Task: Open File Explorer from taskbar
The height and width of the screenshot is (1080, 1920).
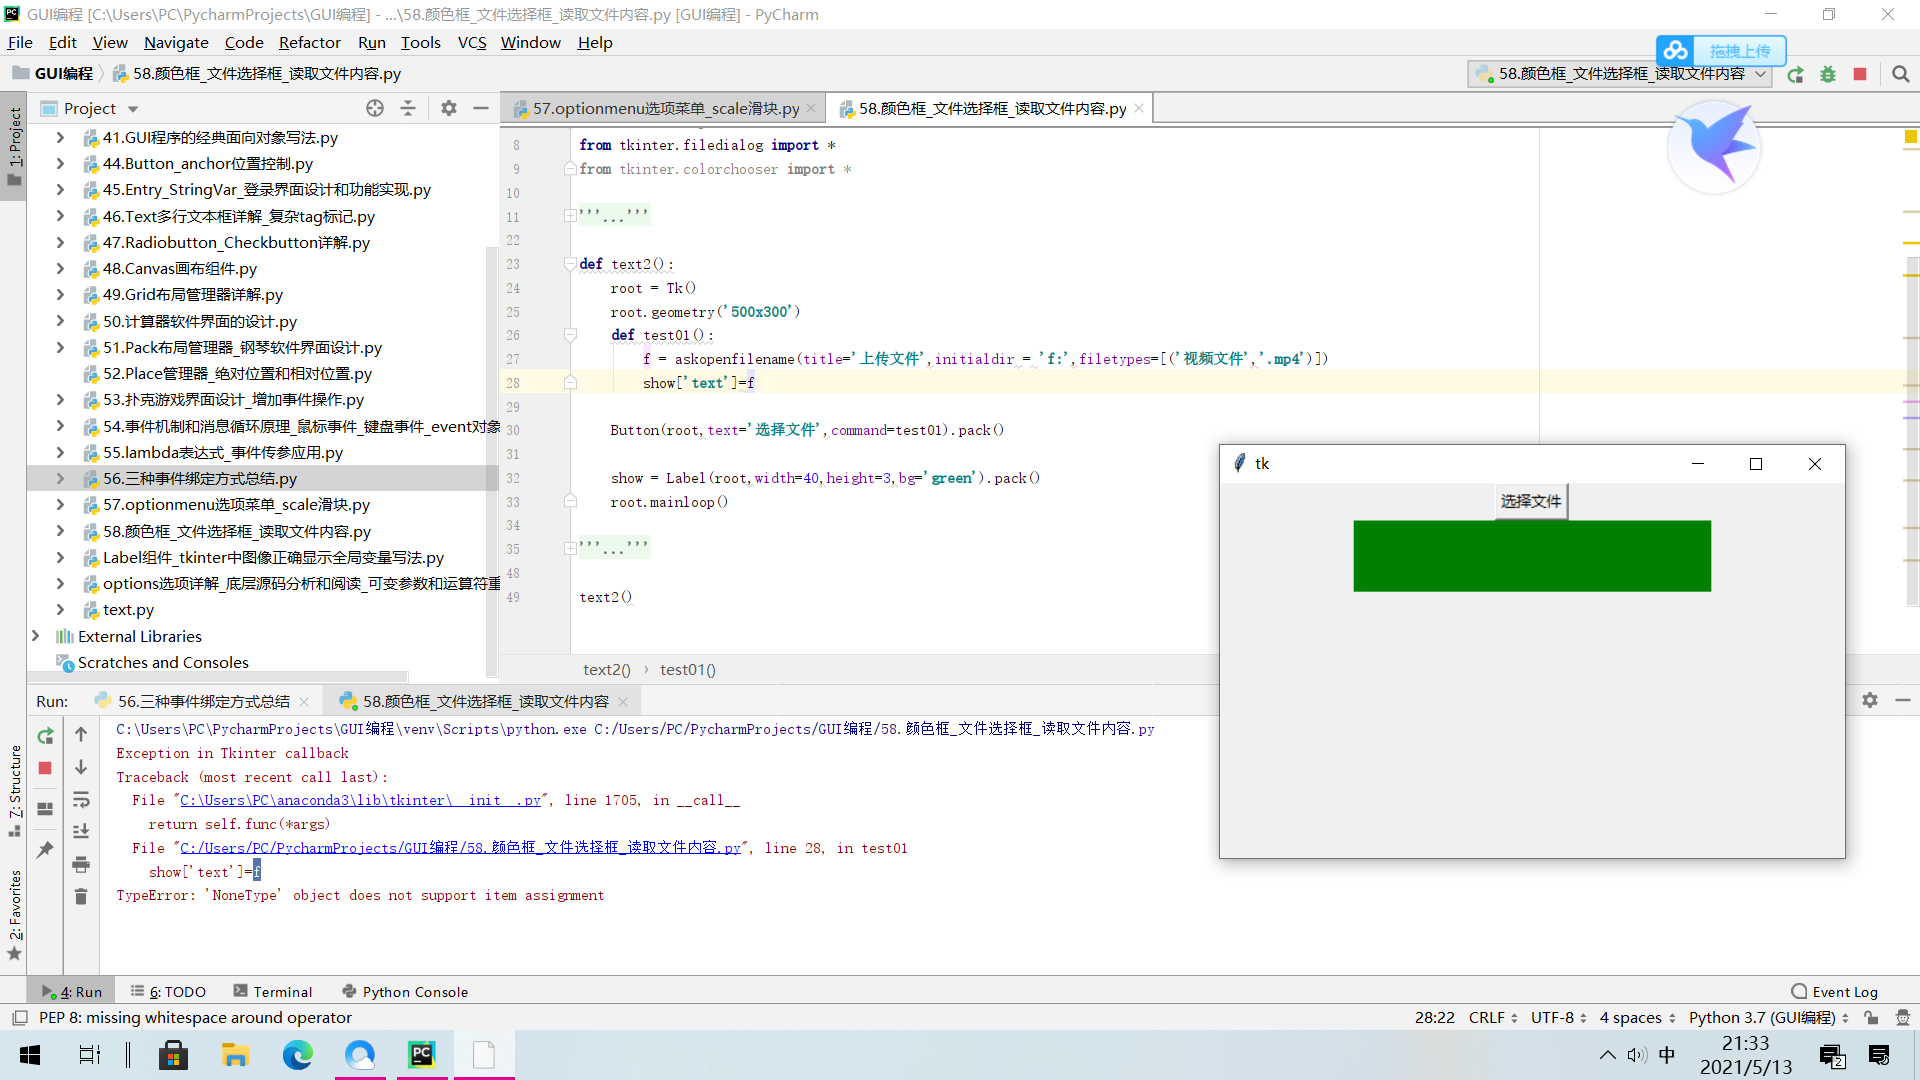Action: pyautogui.click(x=235, y=1054)
